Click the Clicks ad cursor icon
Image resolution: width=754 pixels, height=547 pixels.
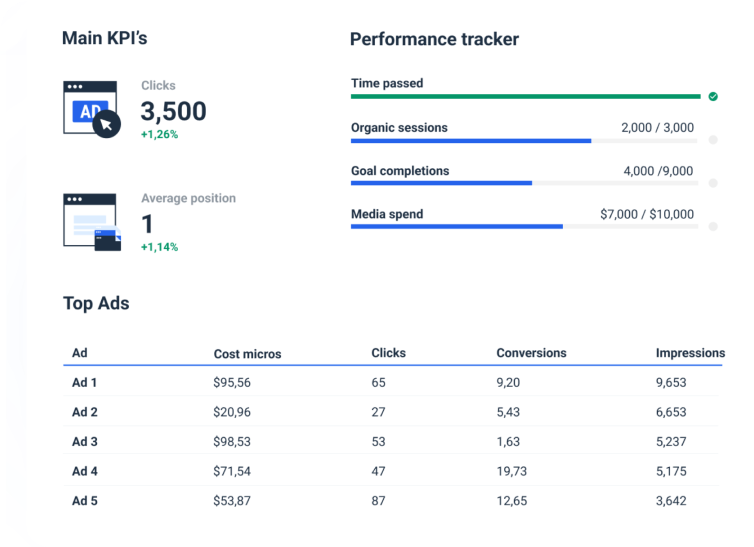click(91, 109)
